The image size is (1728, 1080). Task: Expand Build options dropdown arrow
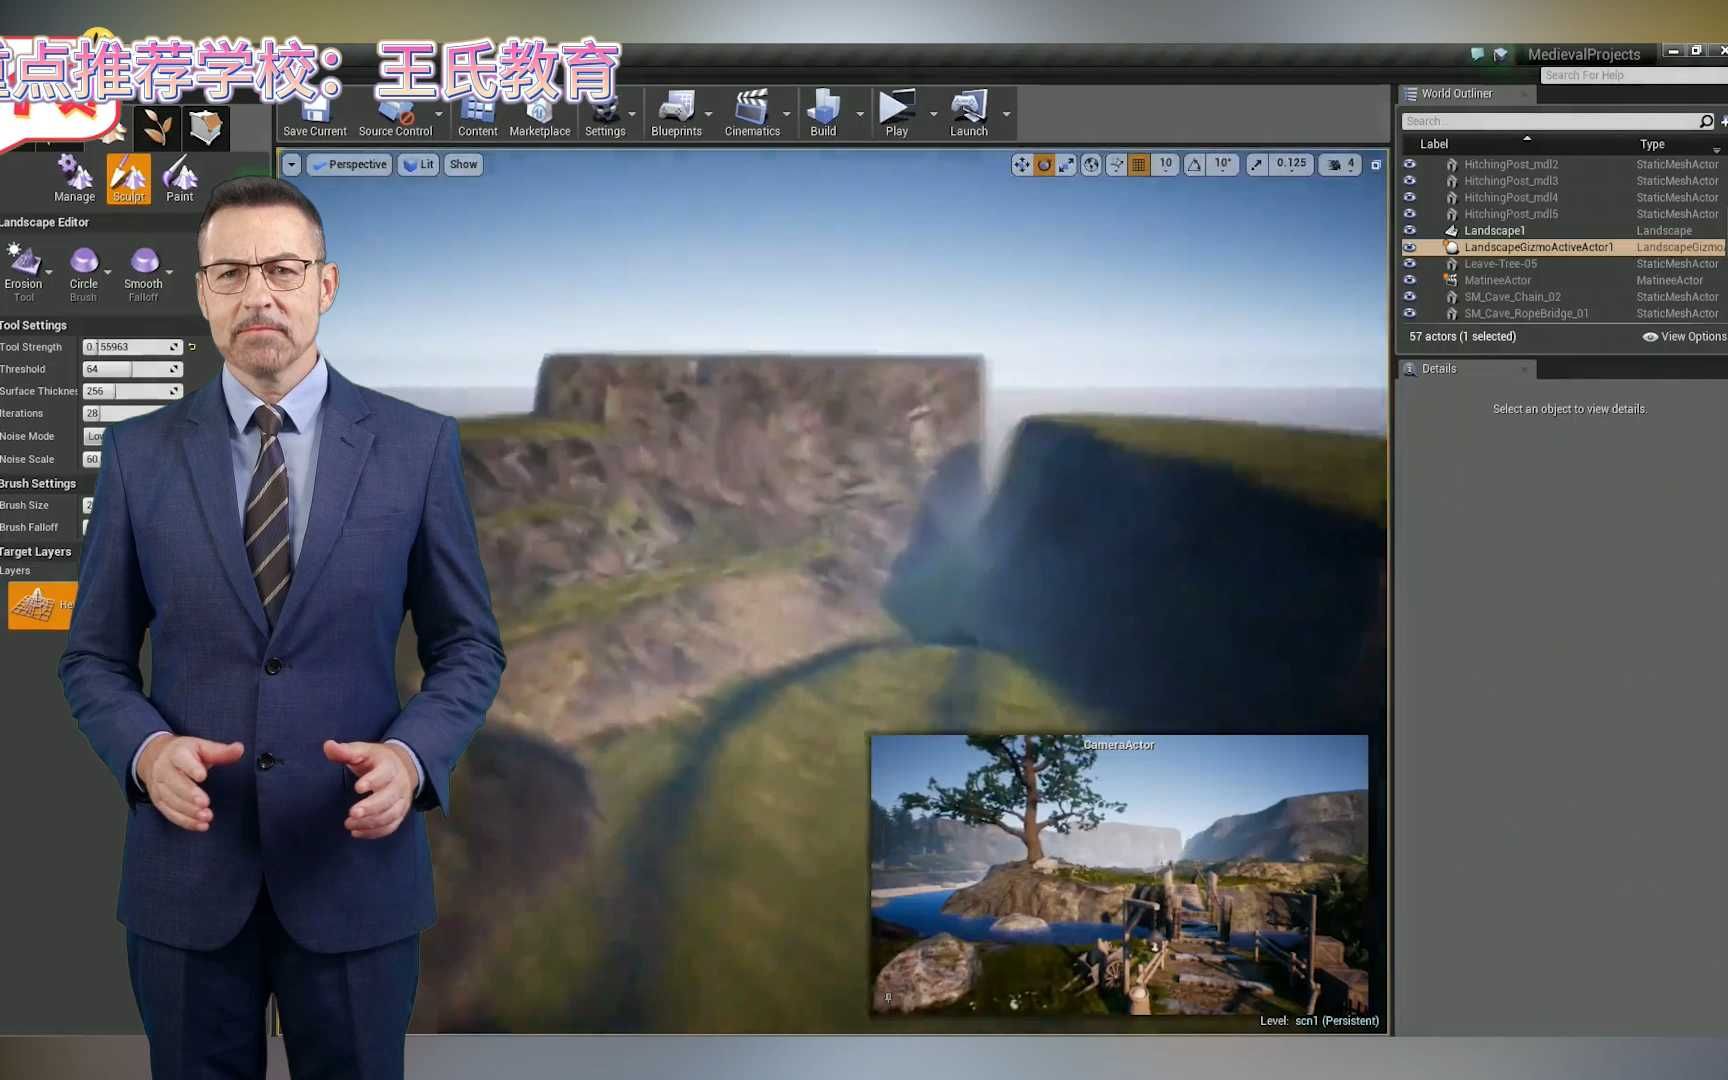click(x=860, y=114)
